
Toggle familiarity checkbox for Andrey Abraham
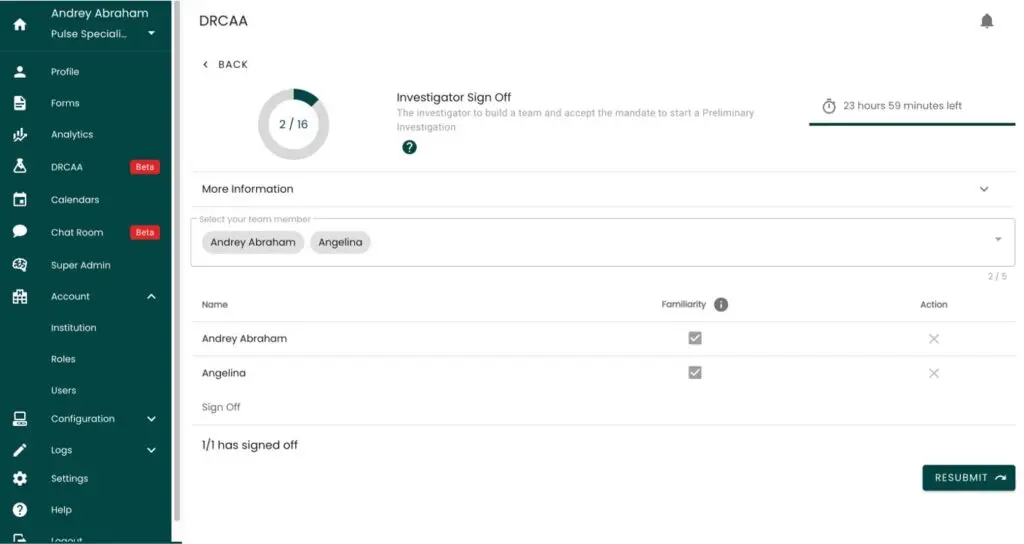click(x=695, y=338)
